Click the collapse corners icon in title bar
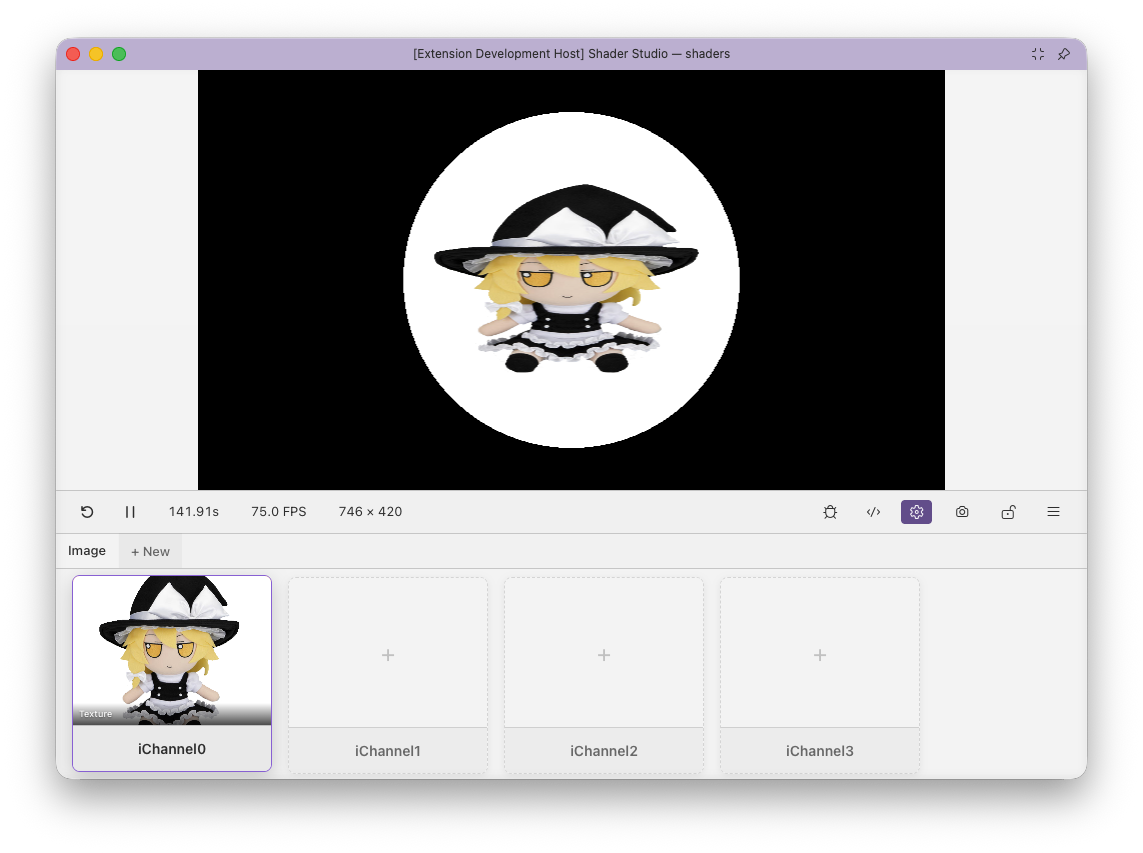1143x853 pixels. [1038, 54]
